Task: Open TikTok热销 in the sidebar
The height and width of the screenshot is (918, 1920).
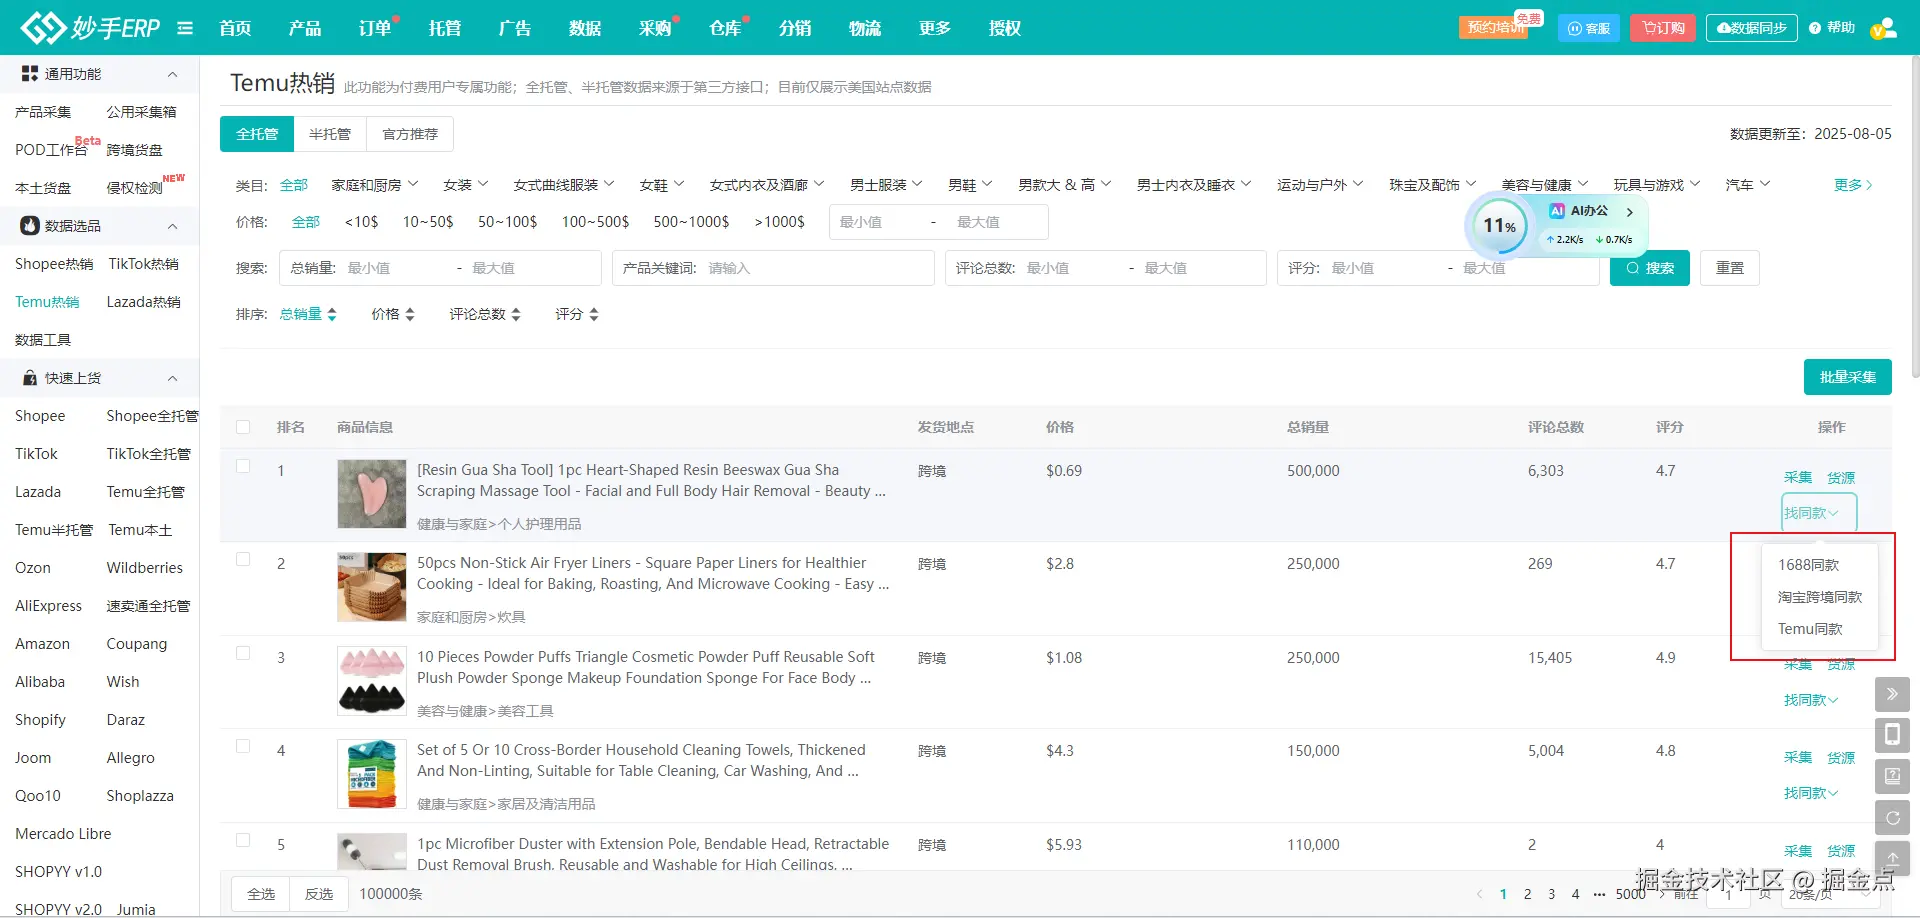Action: [x=144, y=264]
